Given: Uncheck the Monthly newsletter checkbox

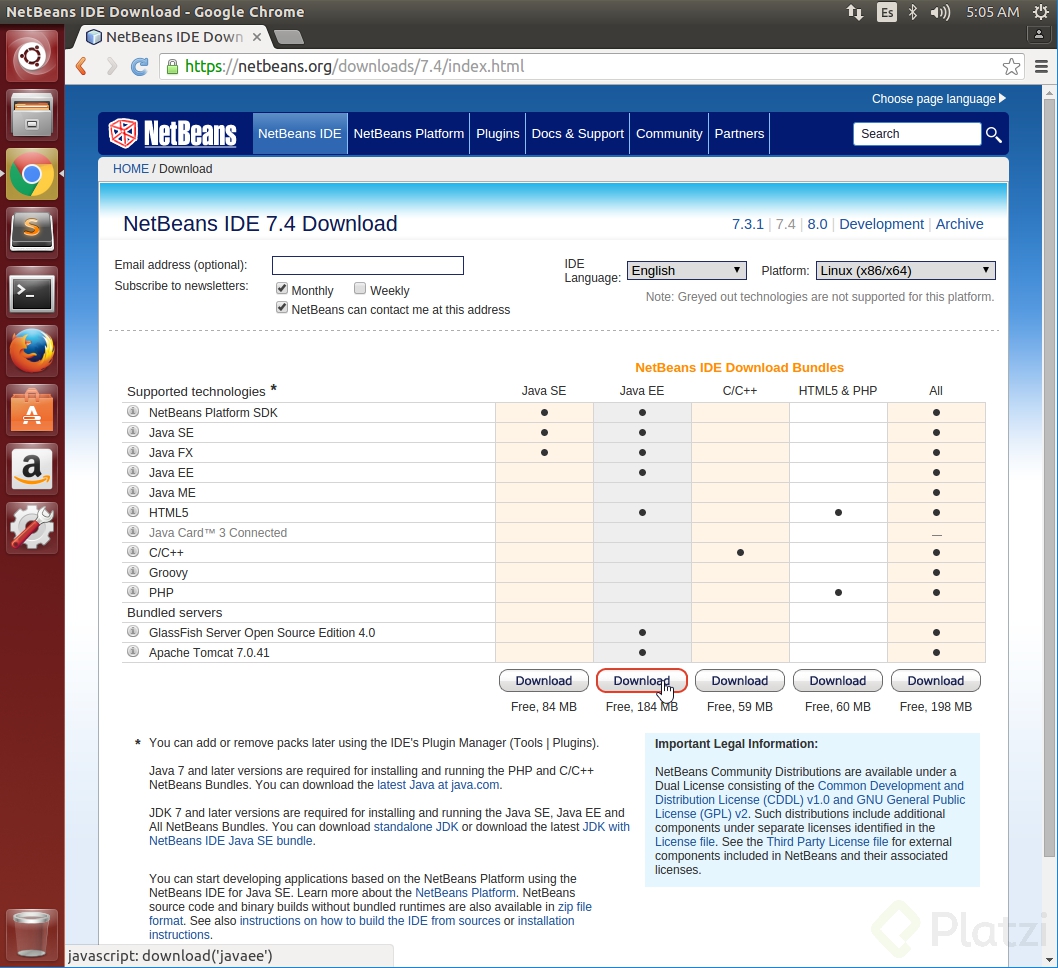Looking at the screenshot, I should (282, 289).
